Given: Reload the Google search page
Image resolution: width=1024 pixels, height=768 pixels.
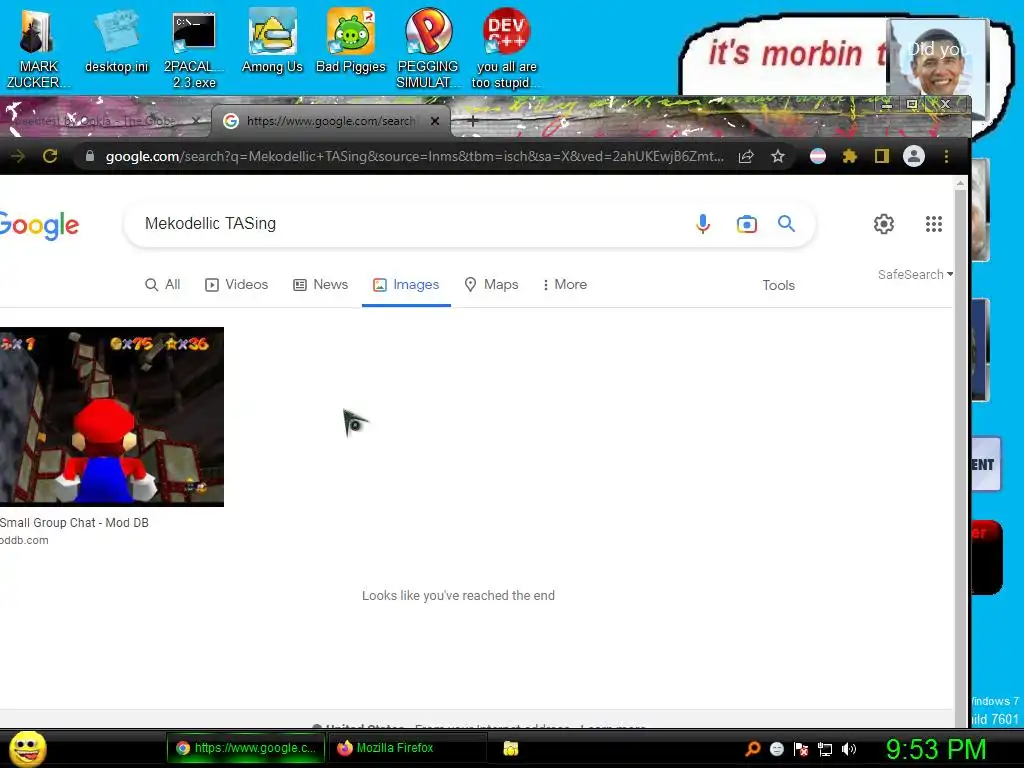Looking at the screenshot, I should click(x=50, y=156).
